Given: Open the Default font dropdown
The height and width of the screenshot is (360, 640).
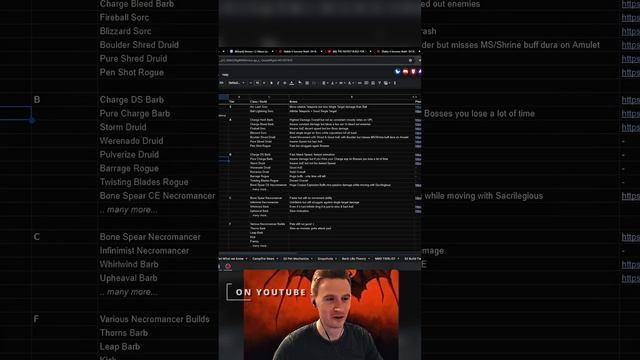Looking at the screenshot, I should [x=236, y=83].
